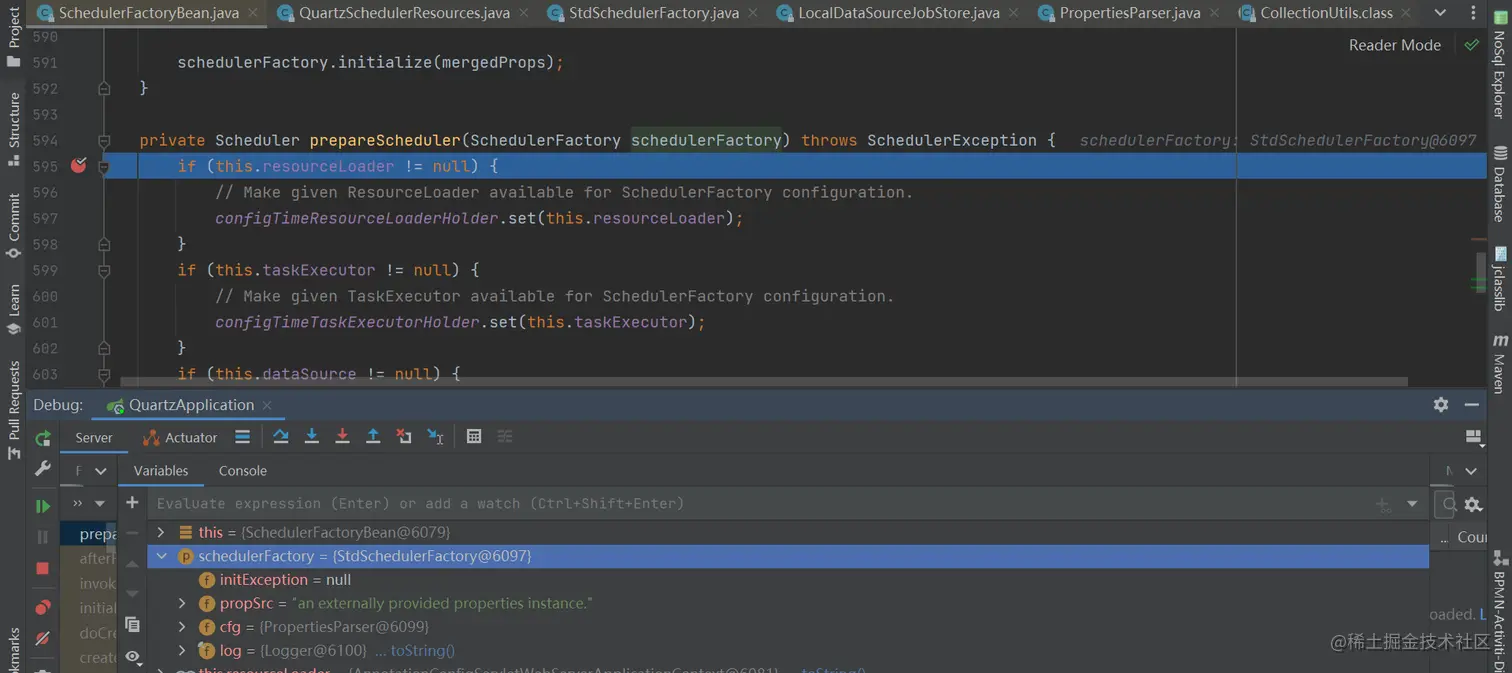The image size is (1512, 673).
Task: Select the Variables tab
Action: pyautogui.click(x=160, y=471)
